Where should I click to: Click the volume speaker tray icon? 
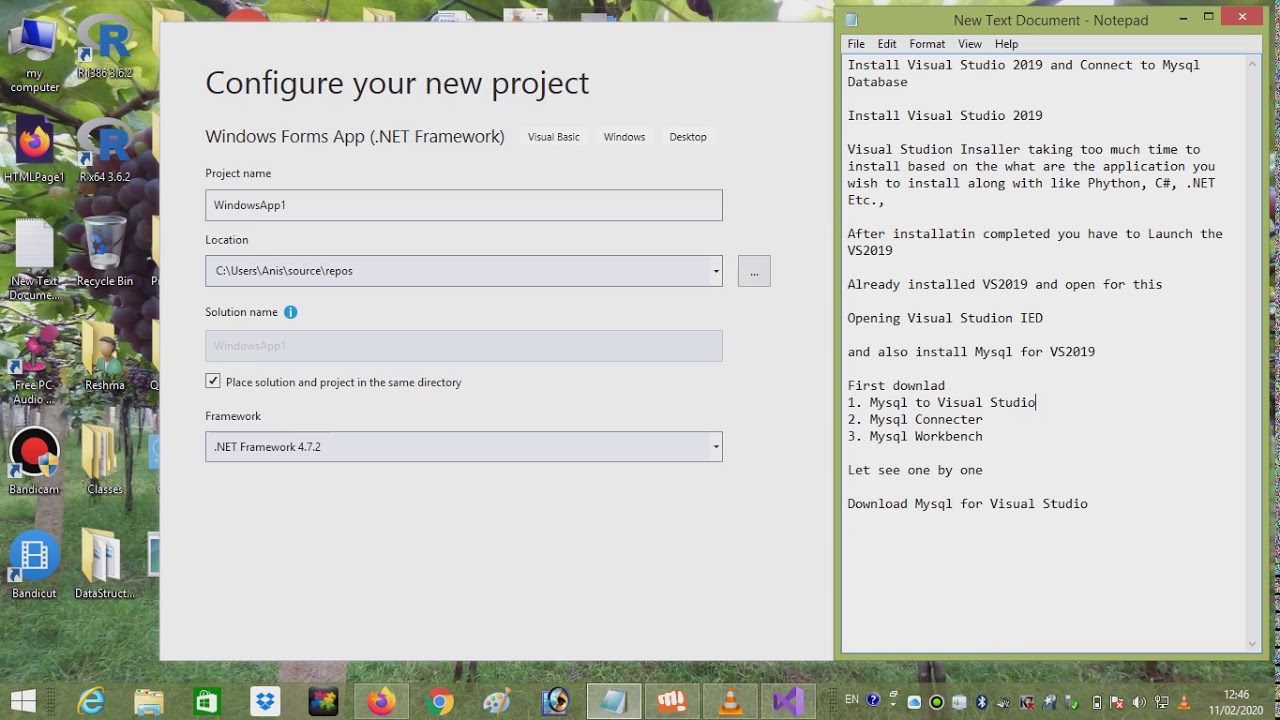(1140, 702)
